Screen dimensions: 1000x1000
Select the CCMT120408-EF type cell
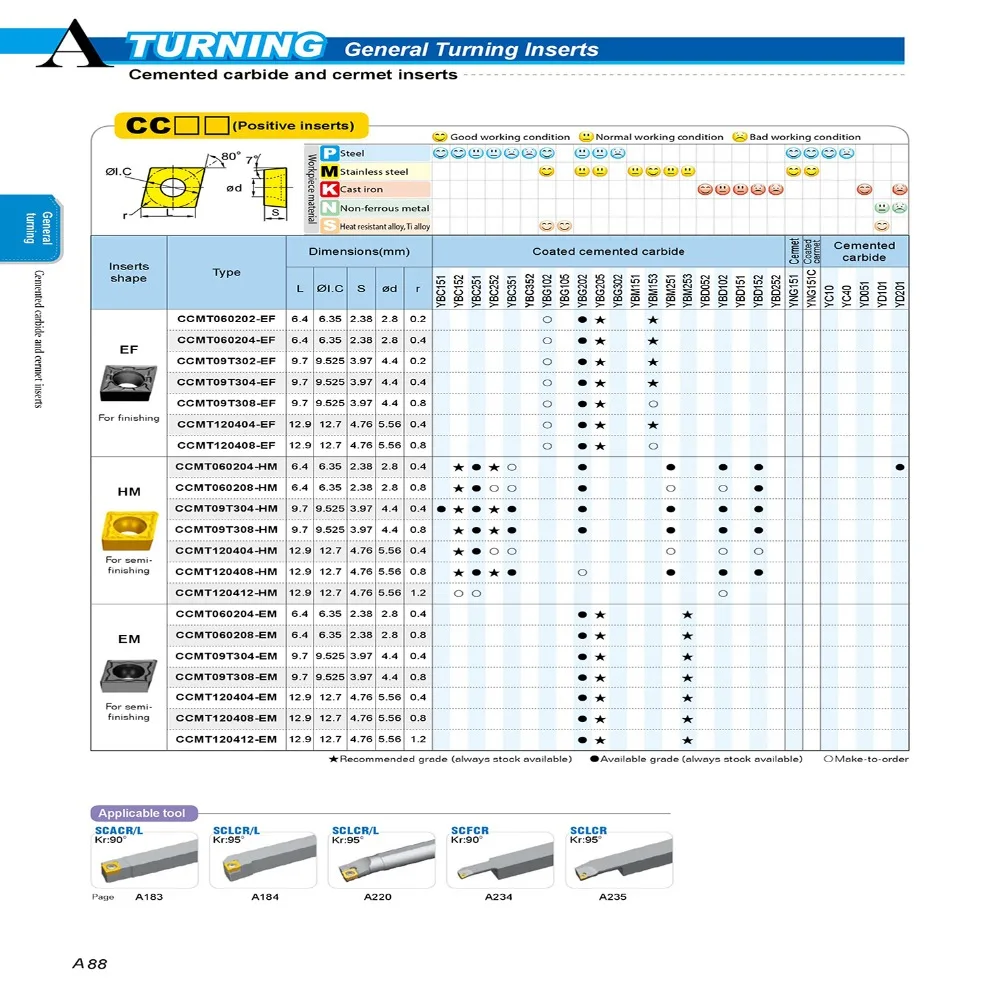coord(226,446)
